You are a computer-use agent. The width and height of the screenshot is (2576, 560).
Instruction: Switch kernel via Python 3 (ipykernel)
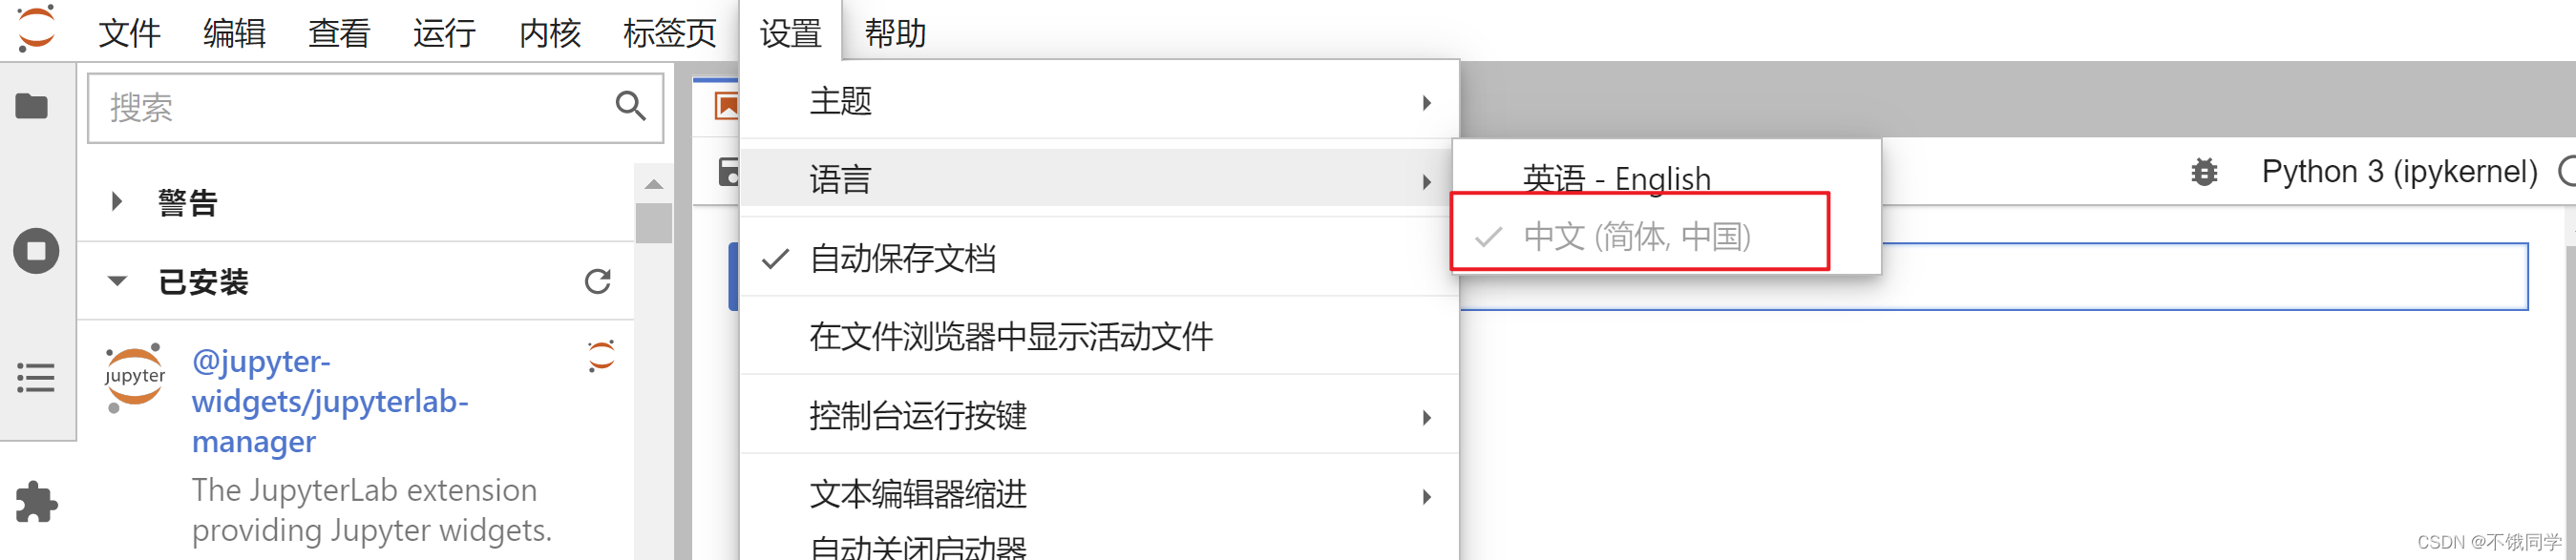tap(2399, 172)
